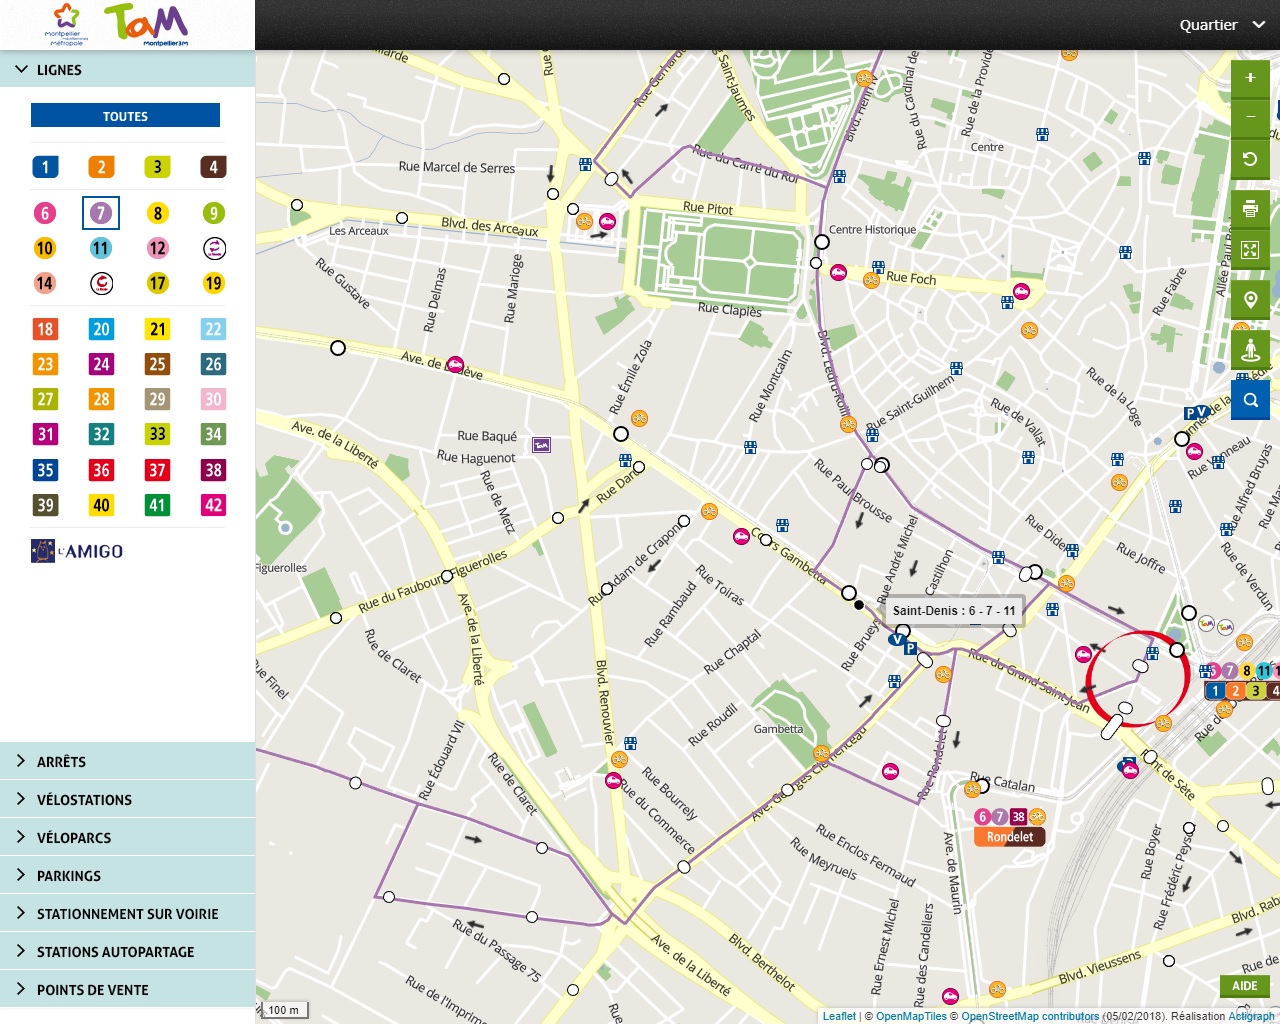Print the current map
The image size is (1280, 1024).
coord(1250,209)
